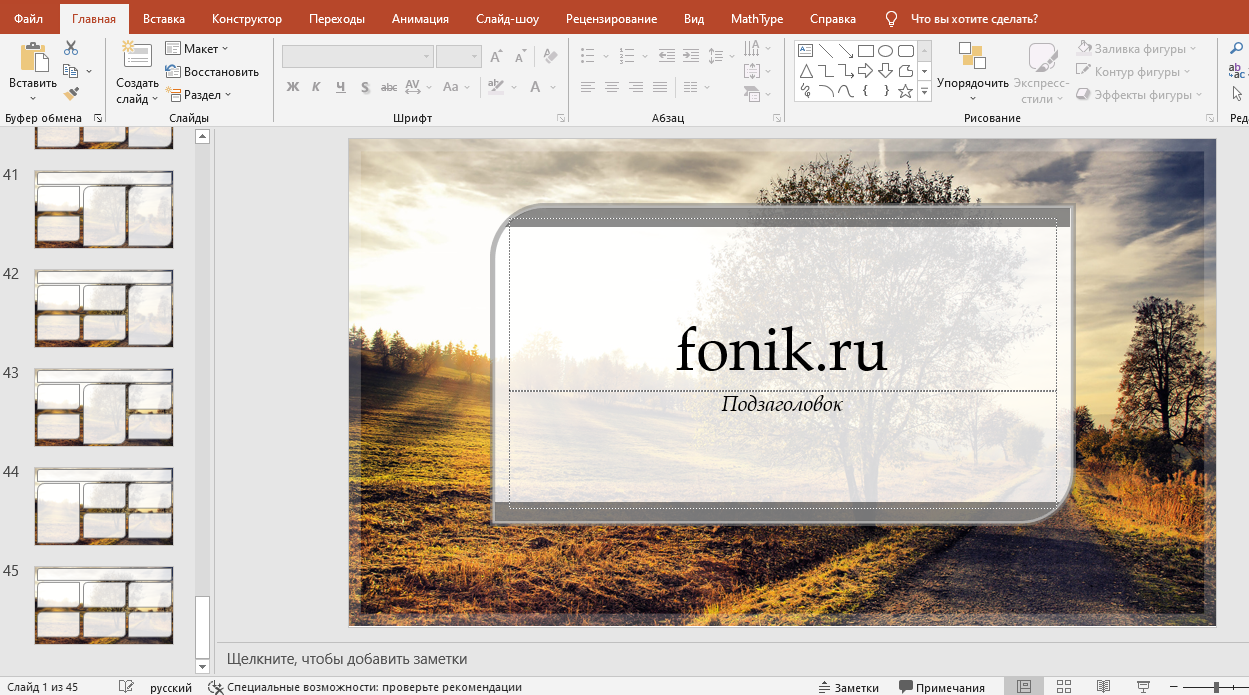Click the Create slide (Создать слайд) icon
Viewport: 1249px width, 695px height.
click(x=137, y=56)
